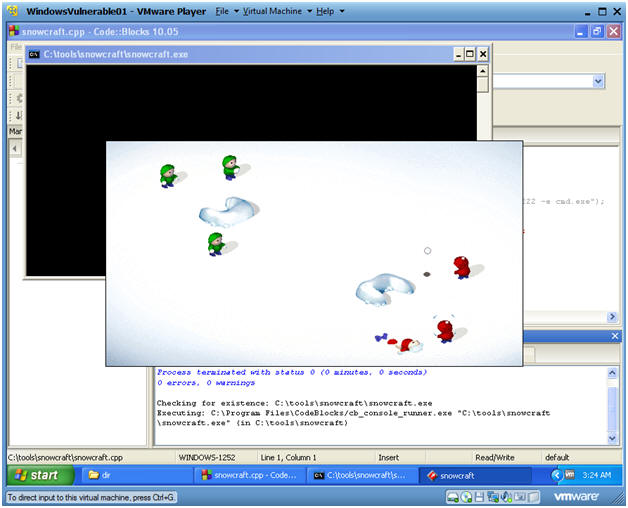The width and height of the screenshot is (628, 508).
Task: Click 'Process terminated with status 0' log line
Action: [292, 372]
